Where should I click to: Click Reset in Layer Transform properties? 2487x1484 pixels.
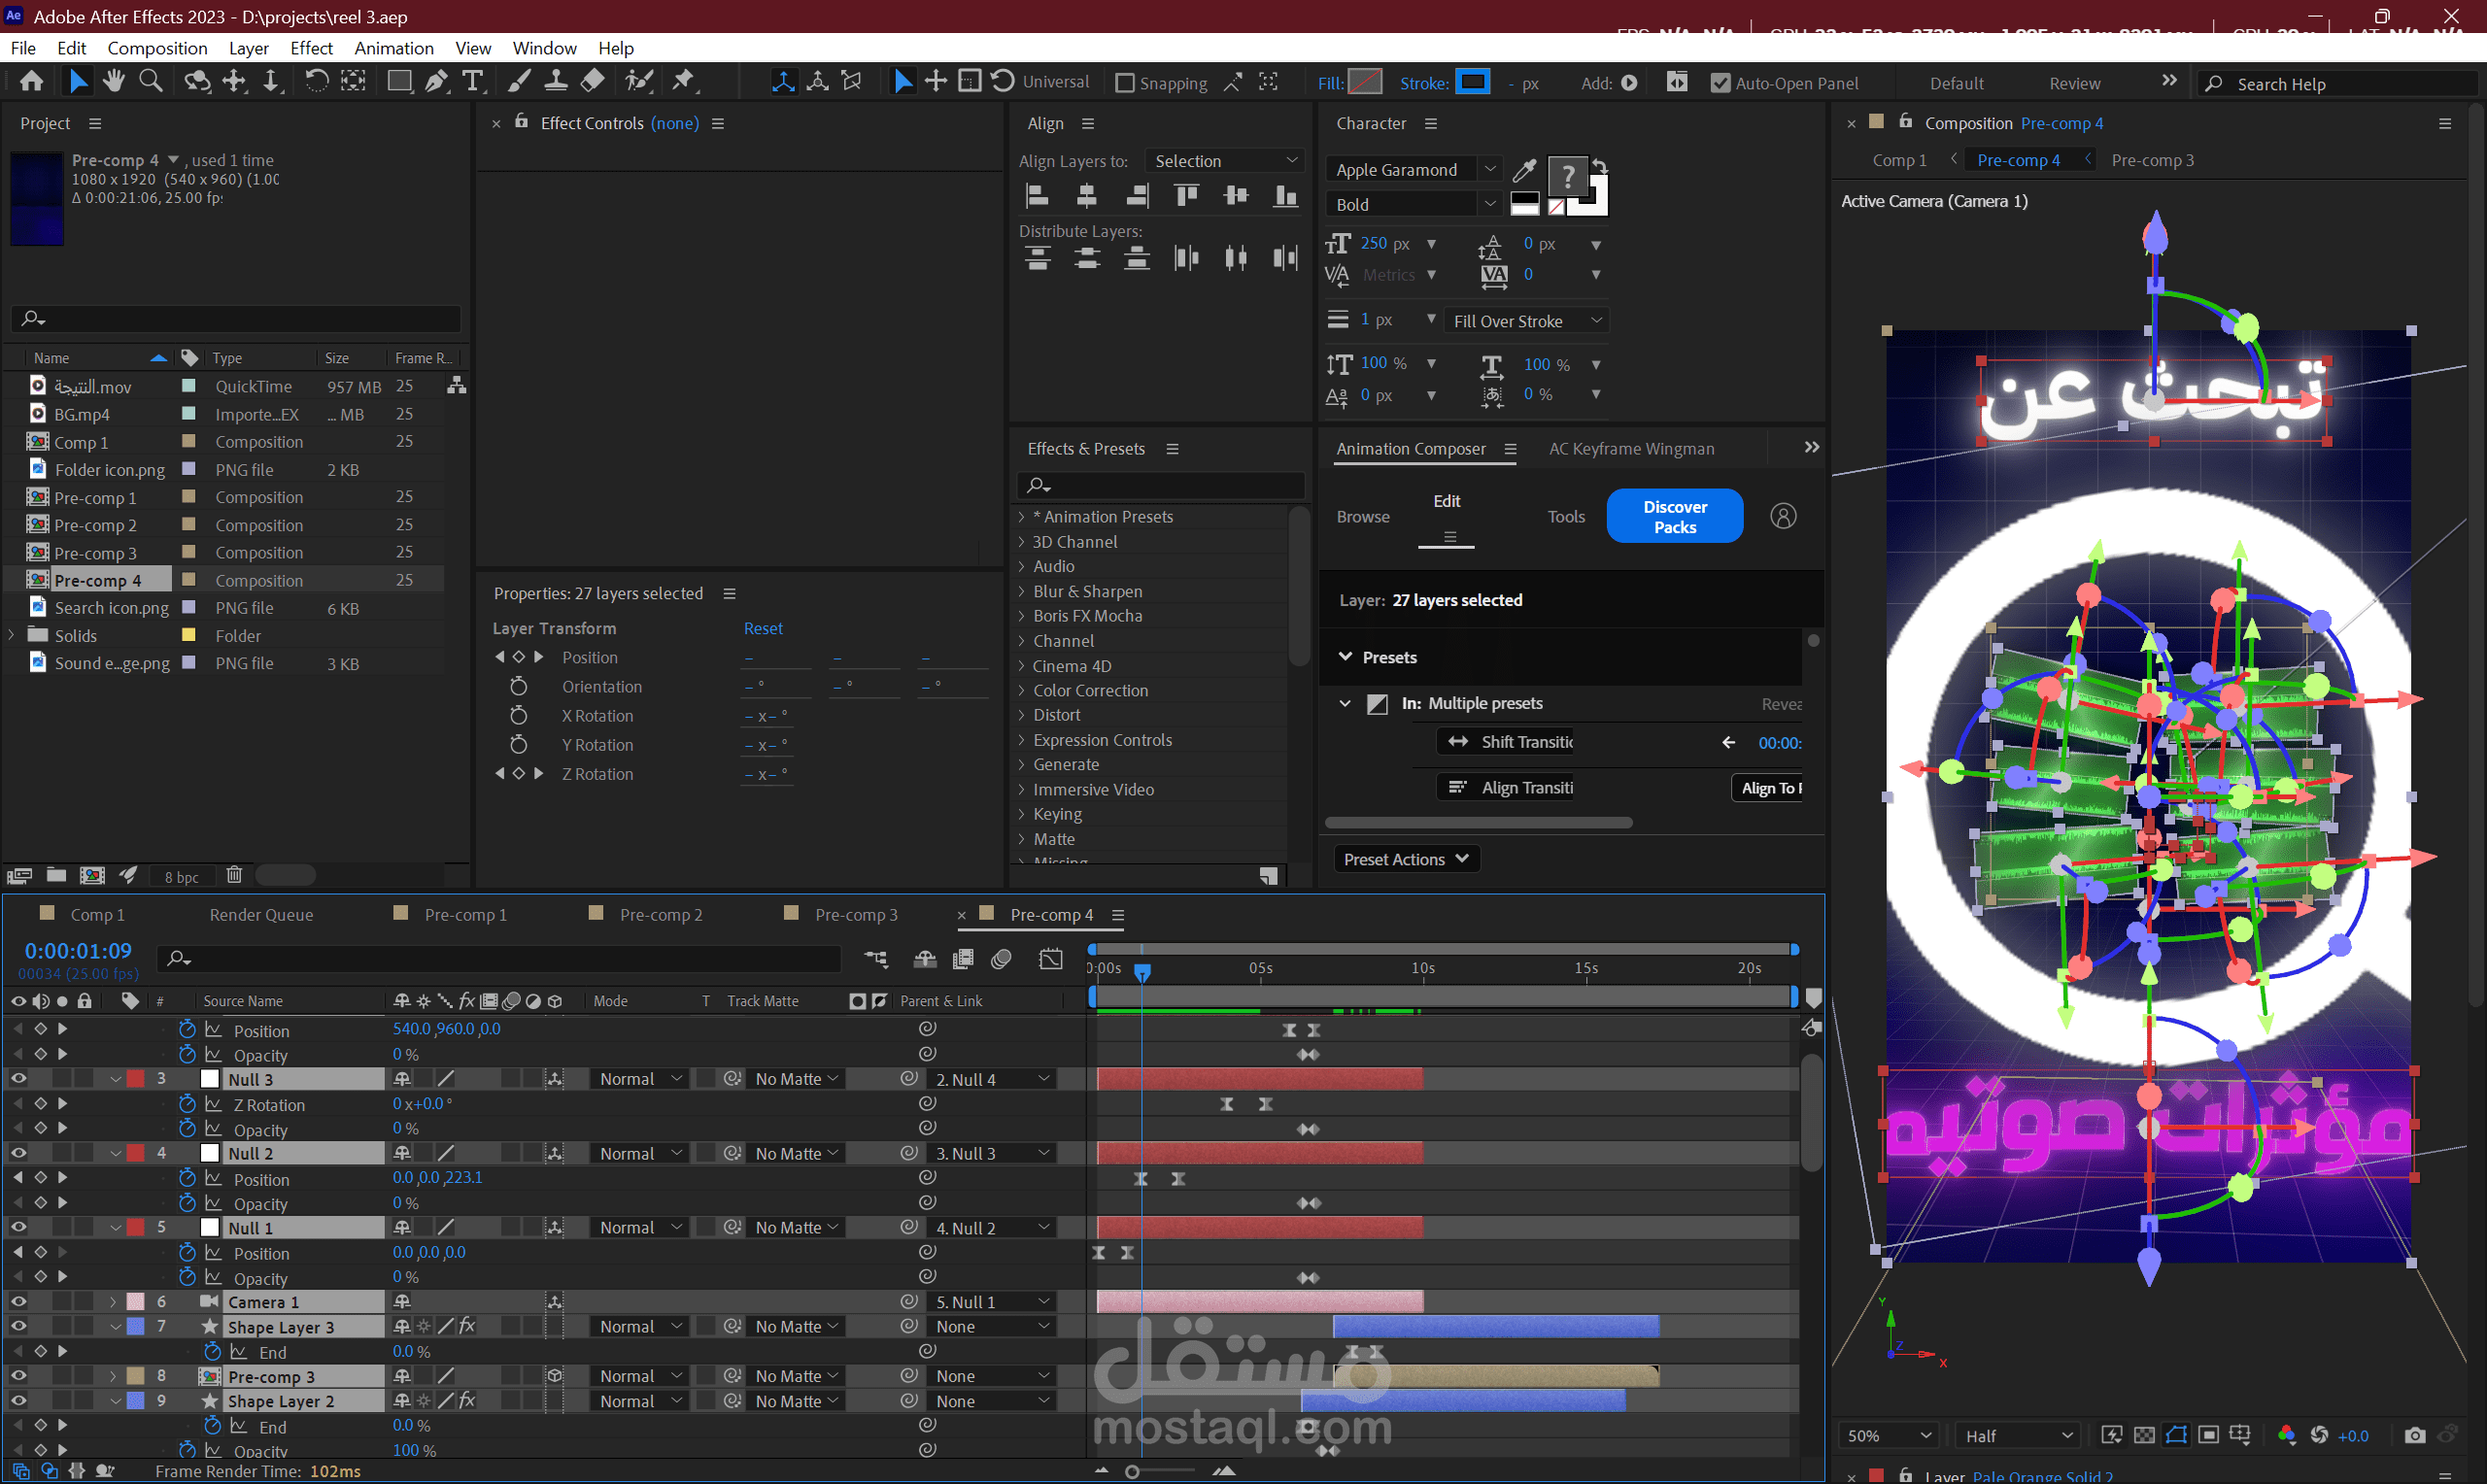click(762, 628)
